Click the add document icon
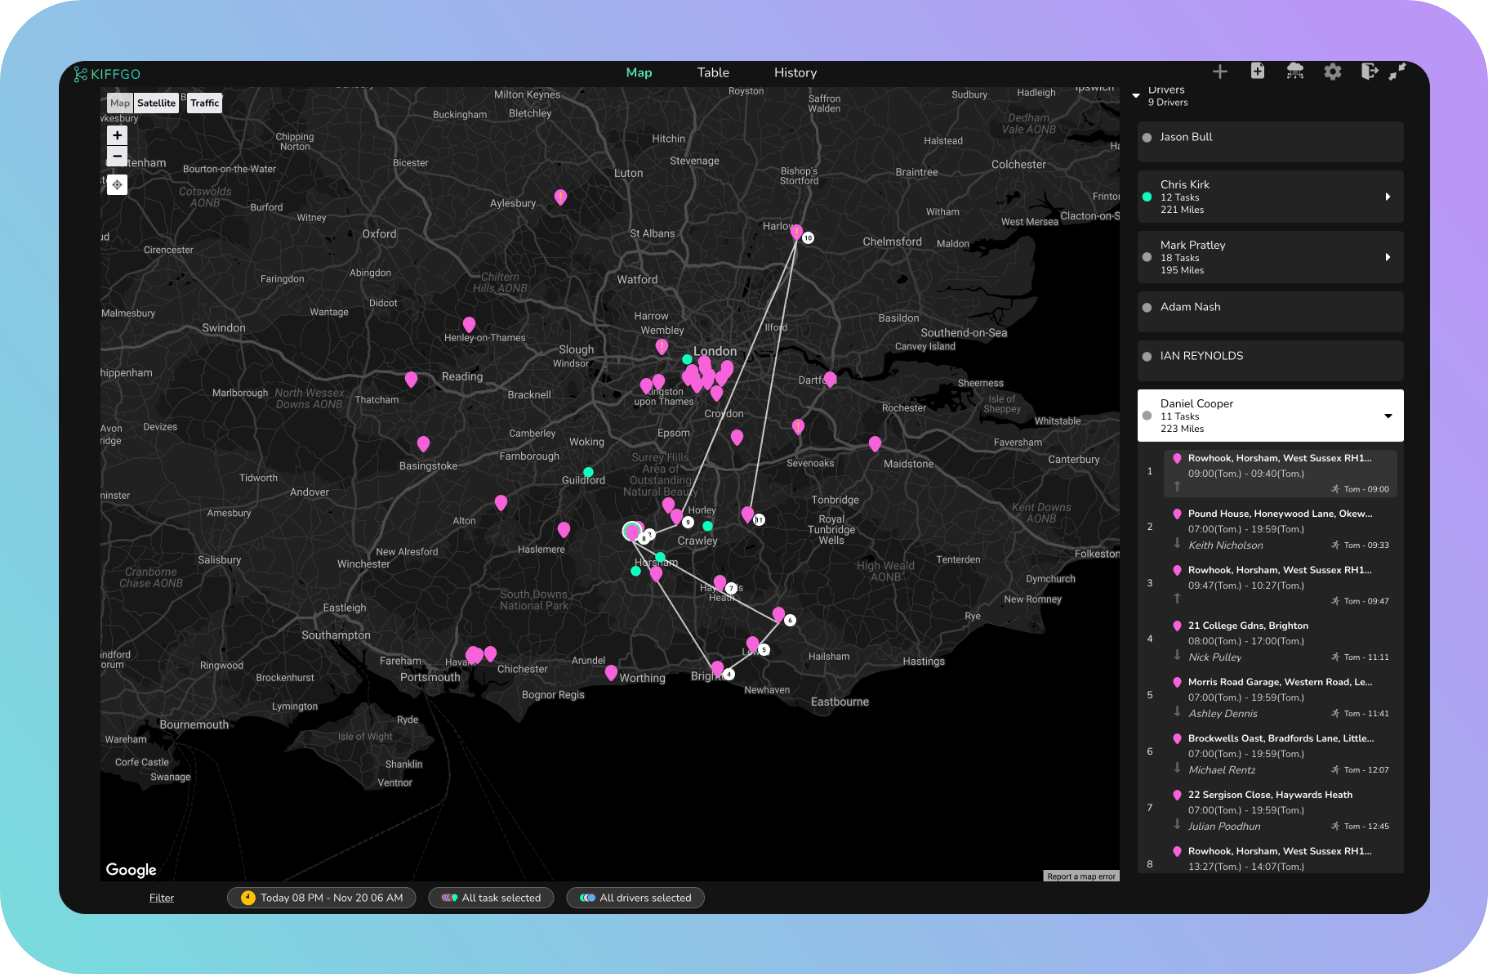Screen dimensions: 1488x974 [1258, 71]
